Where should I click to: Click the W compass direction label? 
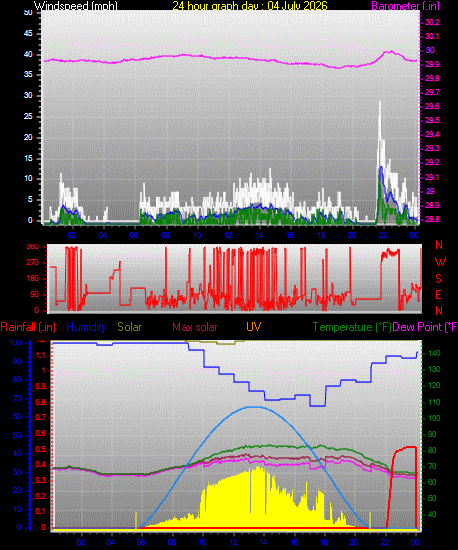(x=440, y=261)
